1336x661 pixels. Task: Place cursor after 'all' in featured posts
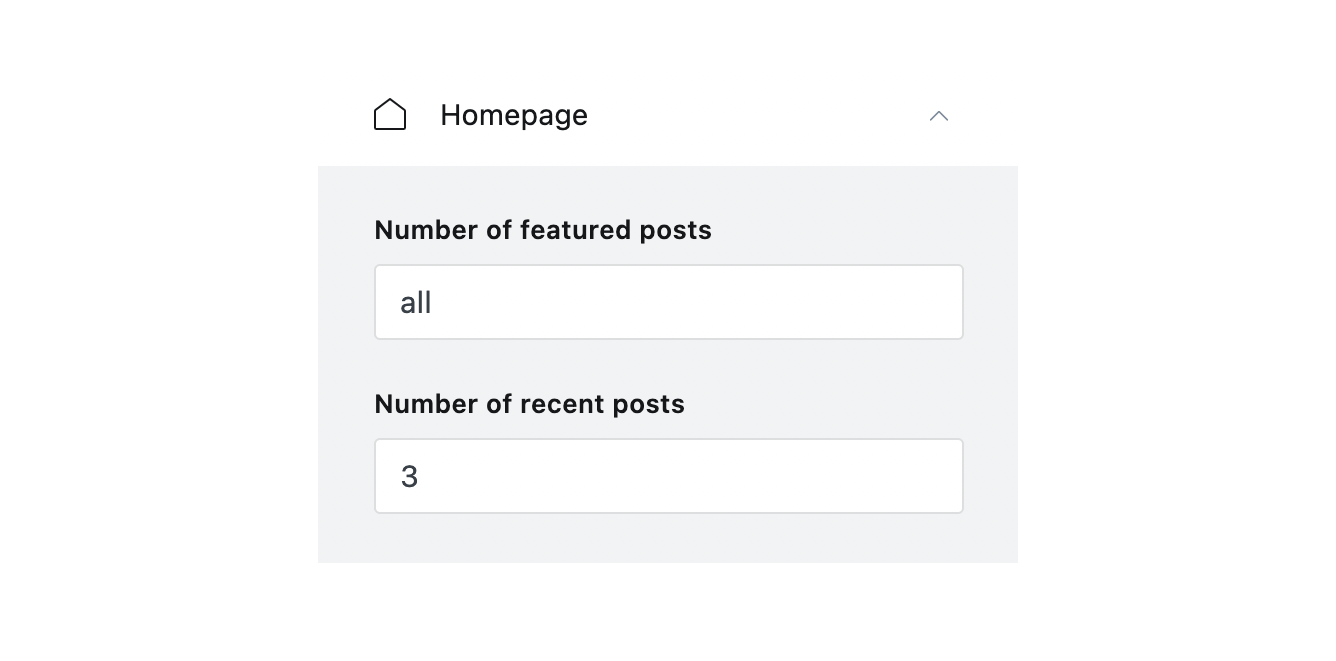click(x=433, y=303)
